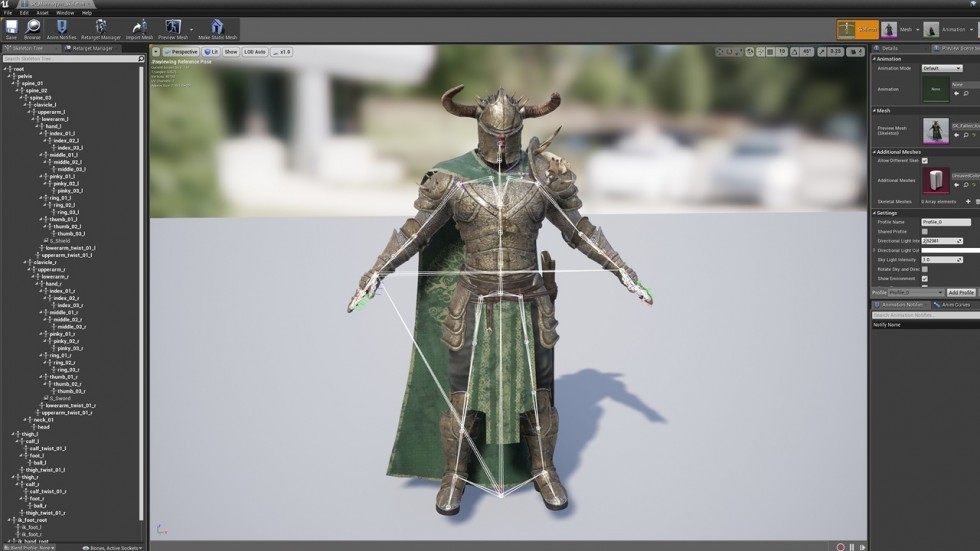Screen dimensions: 980x551
Task: Click the x1.0 playback speed button
Action: 282,52
